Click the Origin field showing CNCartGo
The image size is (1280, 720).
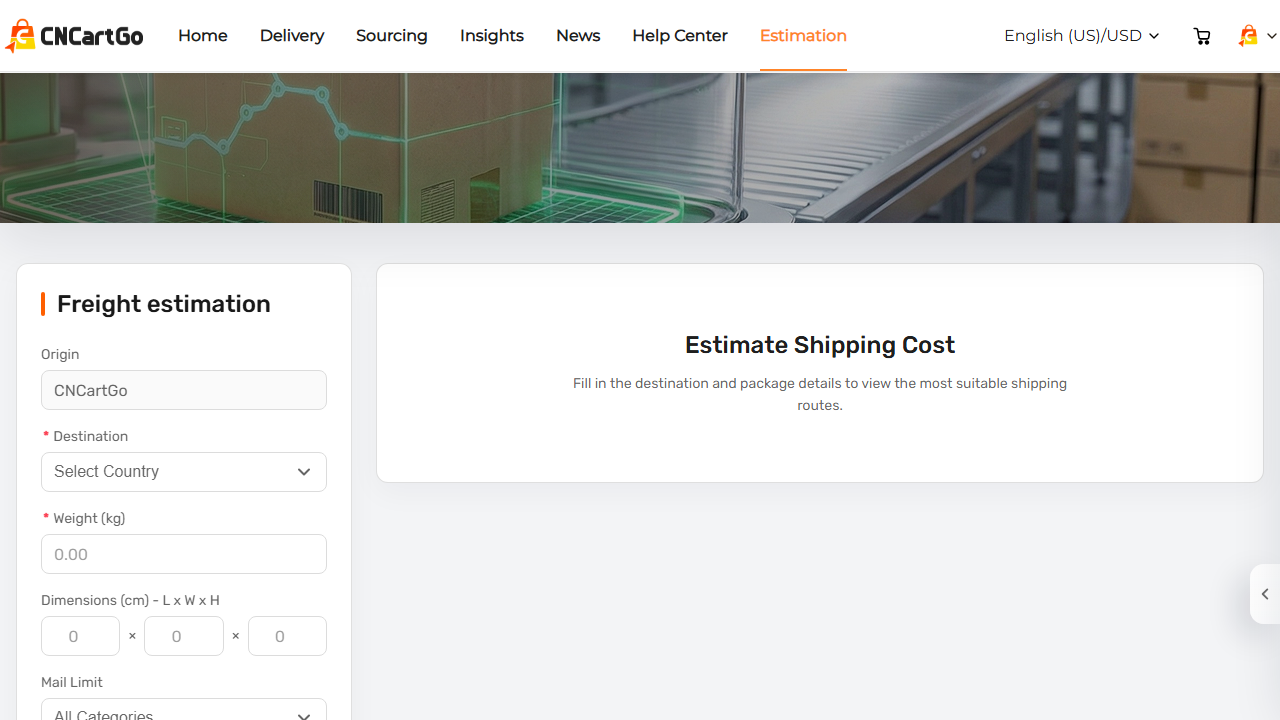click(x=184, y=390)
